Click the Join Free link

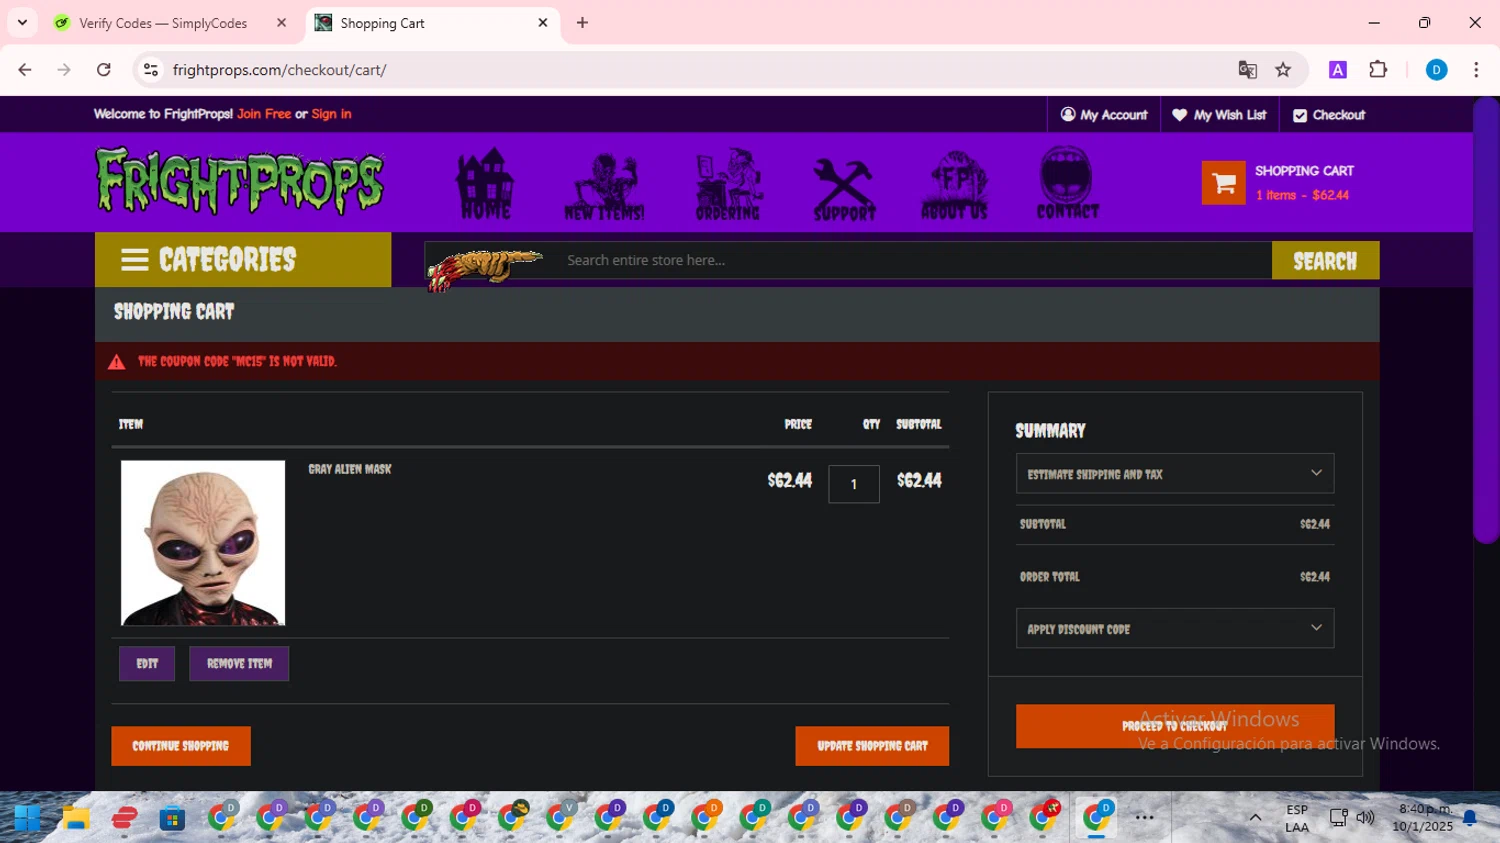point(264,114)
